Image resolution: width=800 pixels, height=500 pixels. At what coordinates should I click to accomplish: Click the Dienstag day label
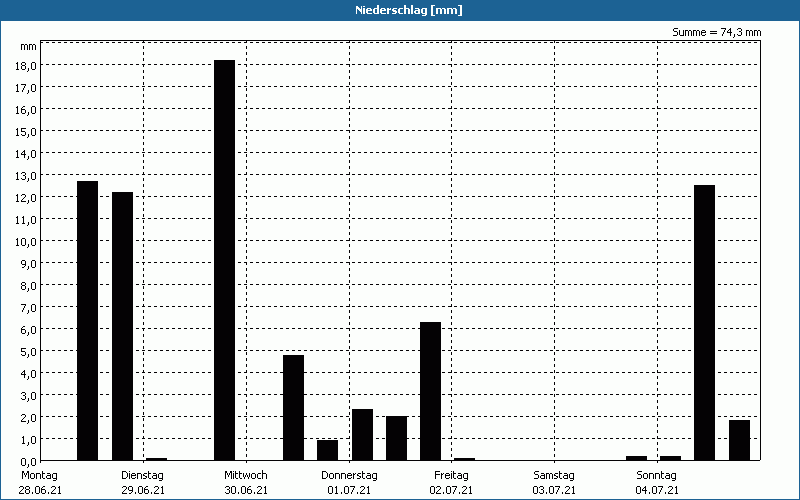click(142, 476)
